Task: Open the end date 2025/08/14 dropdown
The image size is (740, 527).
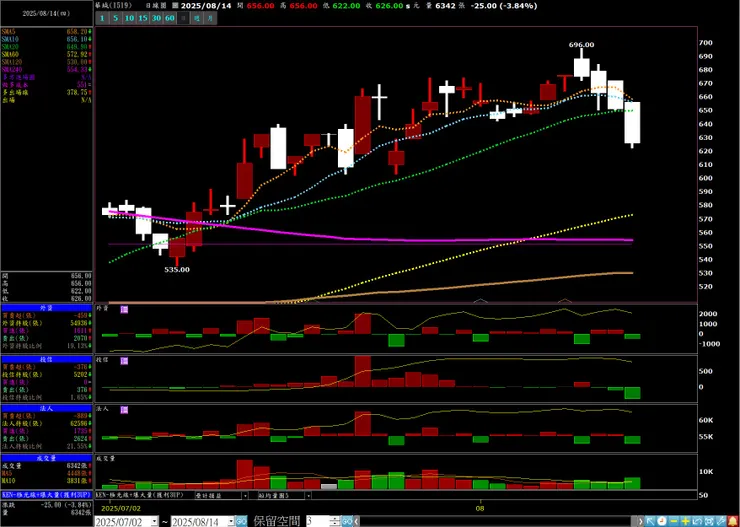Action: click(231, 521)
